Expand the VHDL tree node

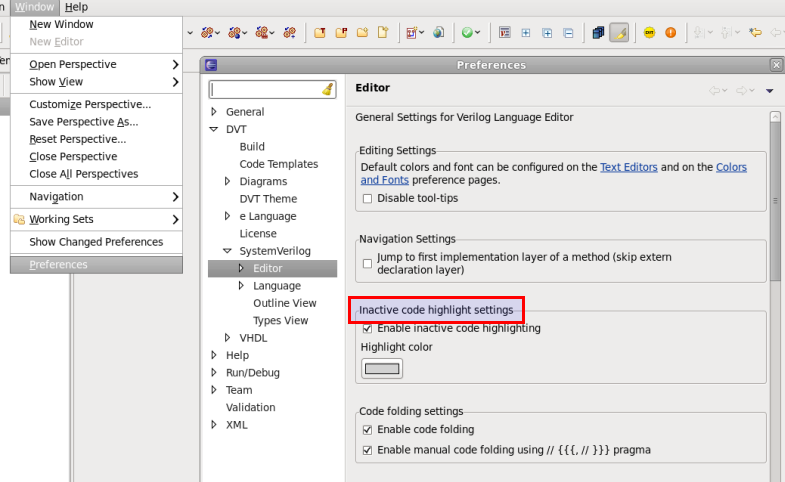pyautogui.click(x=228, y=338)
